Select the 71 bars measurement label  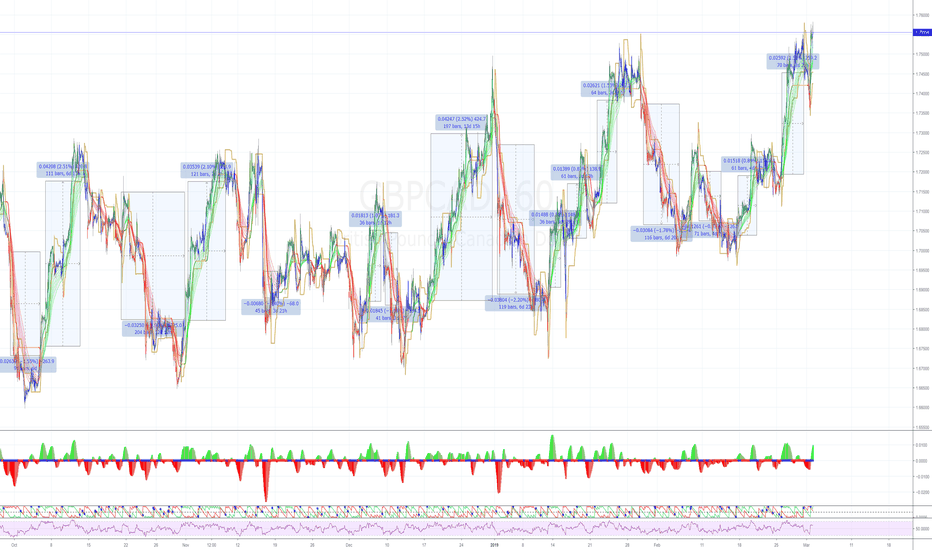710,230
